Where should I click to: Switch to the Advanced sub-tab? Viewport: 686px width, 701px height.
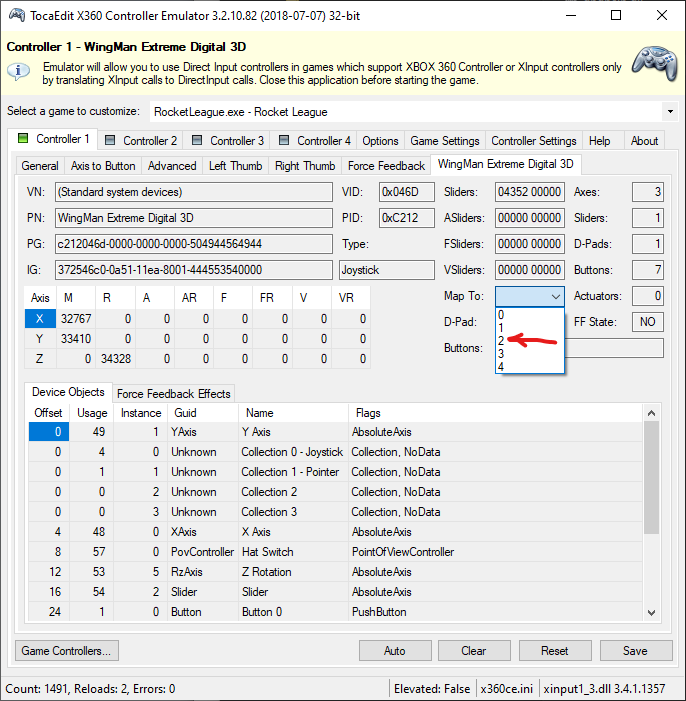(172, 166)
